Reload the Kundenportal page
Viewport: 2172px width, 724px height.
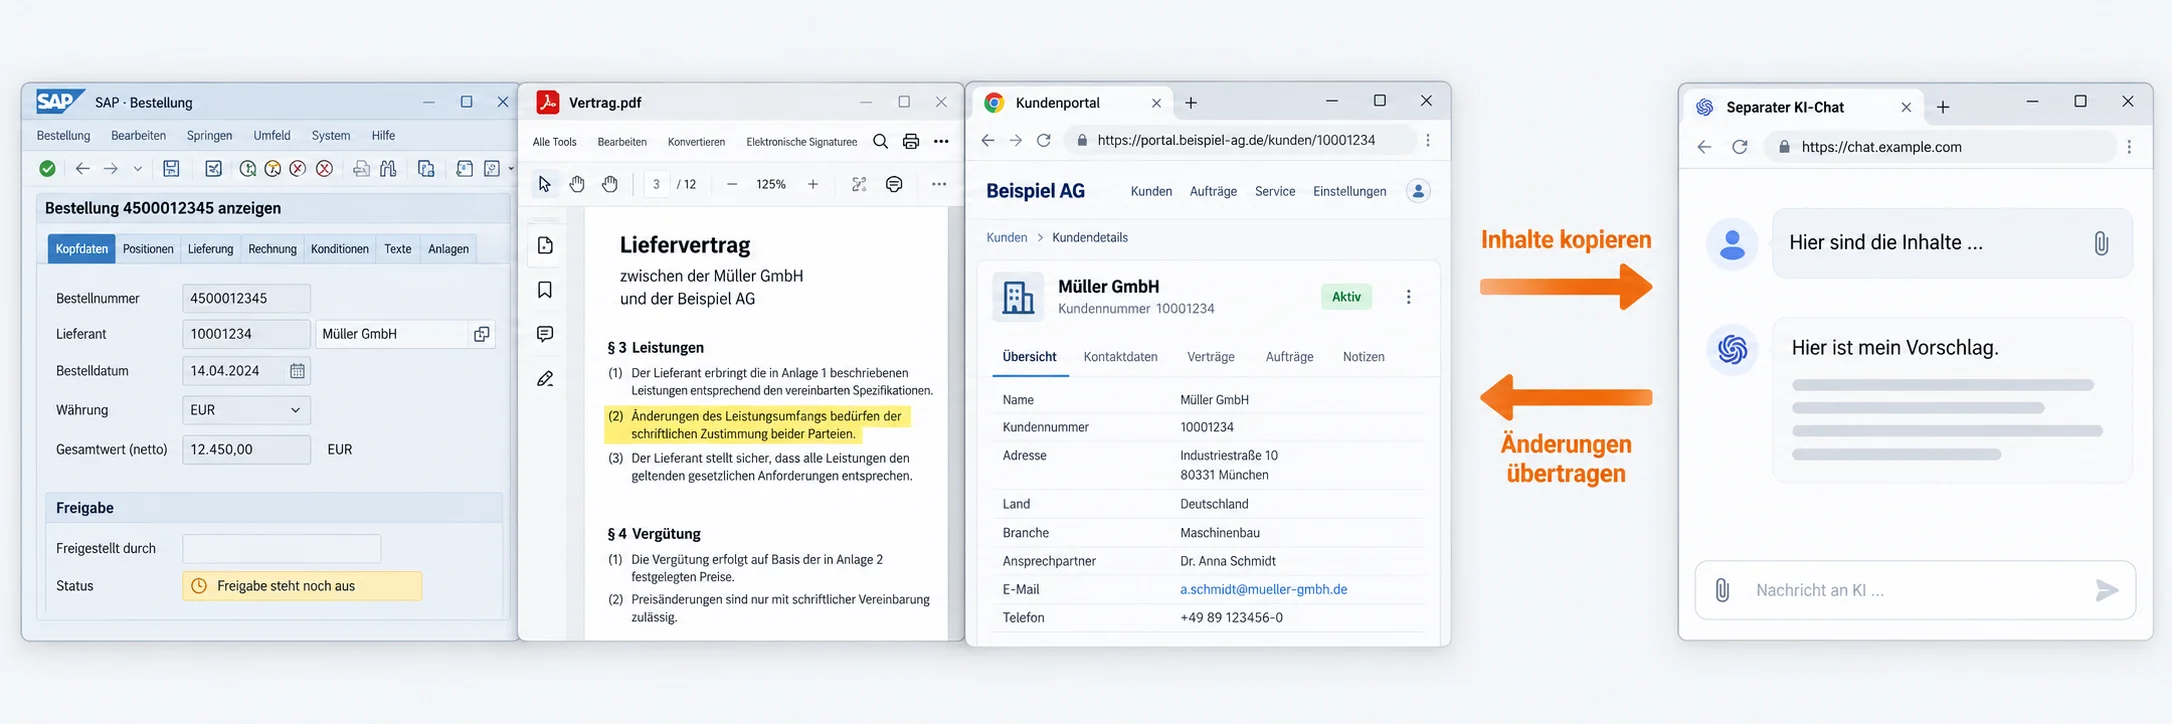pyautogui.click(x=1043, y=141)
